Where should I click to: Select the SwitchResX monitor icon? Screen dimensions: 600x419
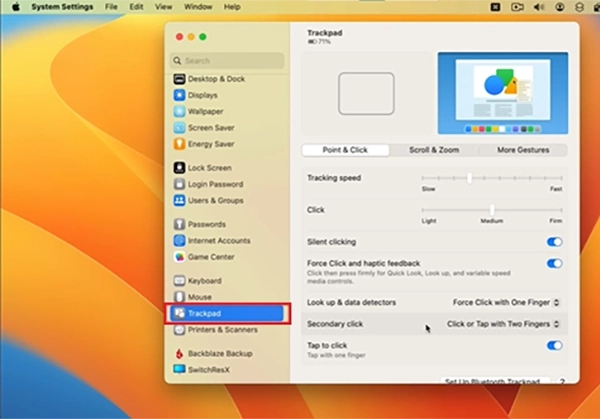[179, 369]
